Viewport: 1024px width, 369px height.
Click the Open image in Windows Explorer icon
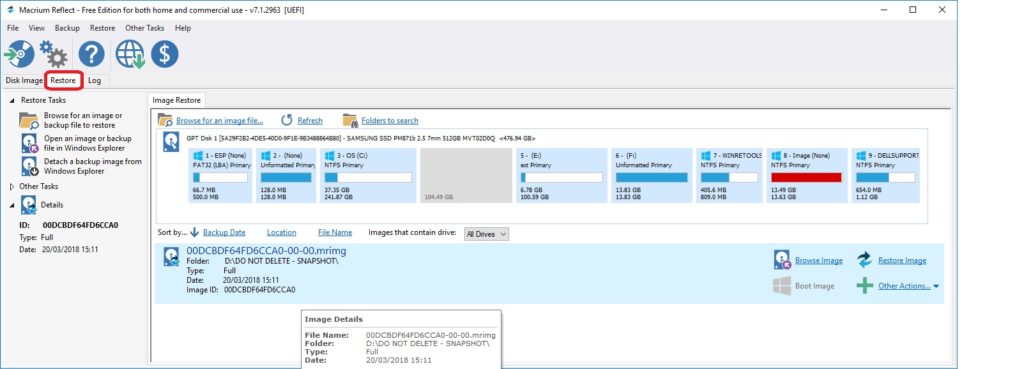[x=29, y=143]
